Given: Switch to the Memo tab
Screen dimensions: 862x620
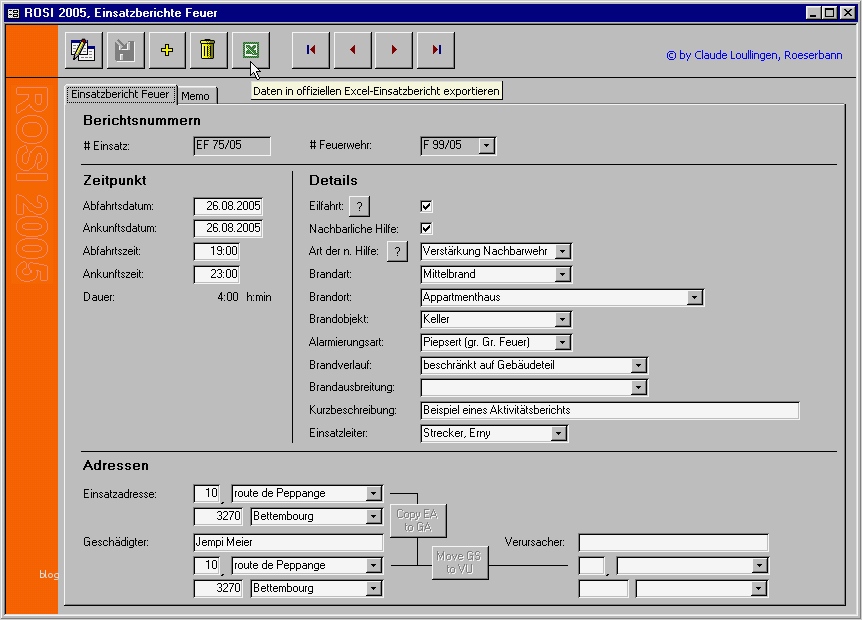Looking at the screenshot, I should pyautogui.click(x=195, y=96).
